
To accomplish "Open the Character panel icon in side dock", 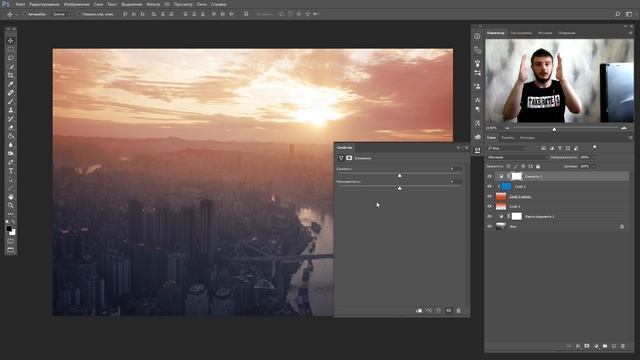I will [x=477, y=100].
